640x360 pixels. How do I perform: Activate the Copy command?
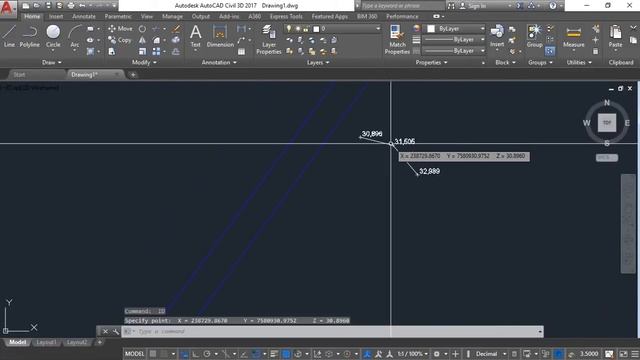tap(120, 40)
